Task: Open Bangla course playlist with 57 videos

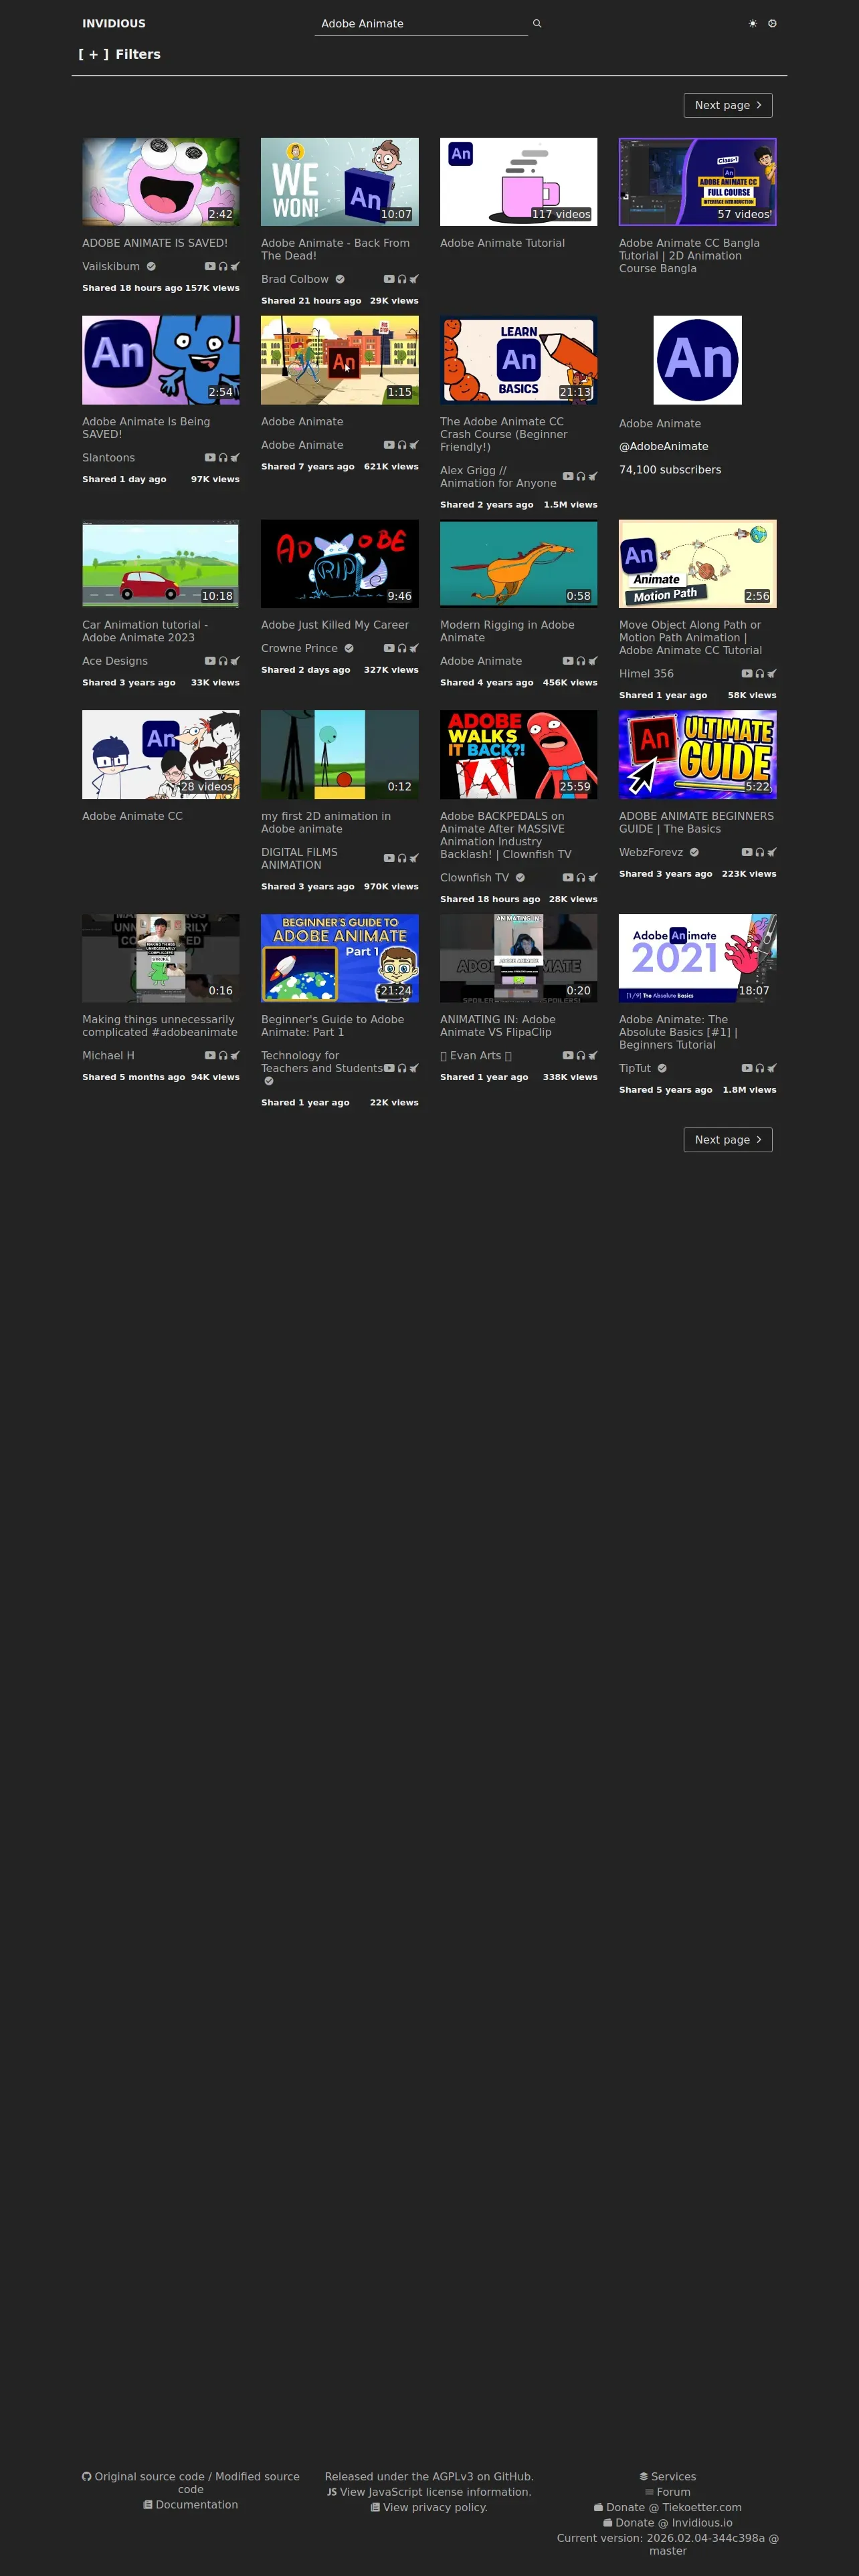Action: tap(698, 182)
